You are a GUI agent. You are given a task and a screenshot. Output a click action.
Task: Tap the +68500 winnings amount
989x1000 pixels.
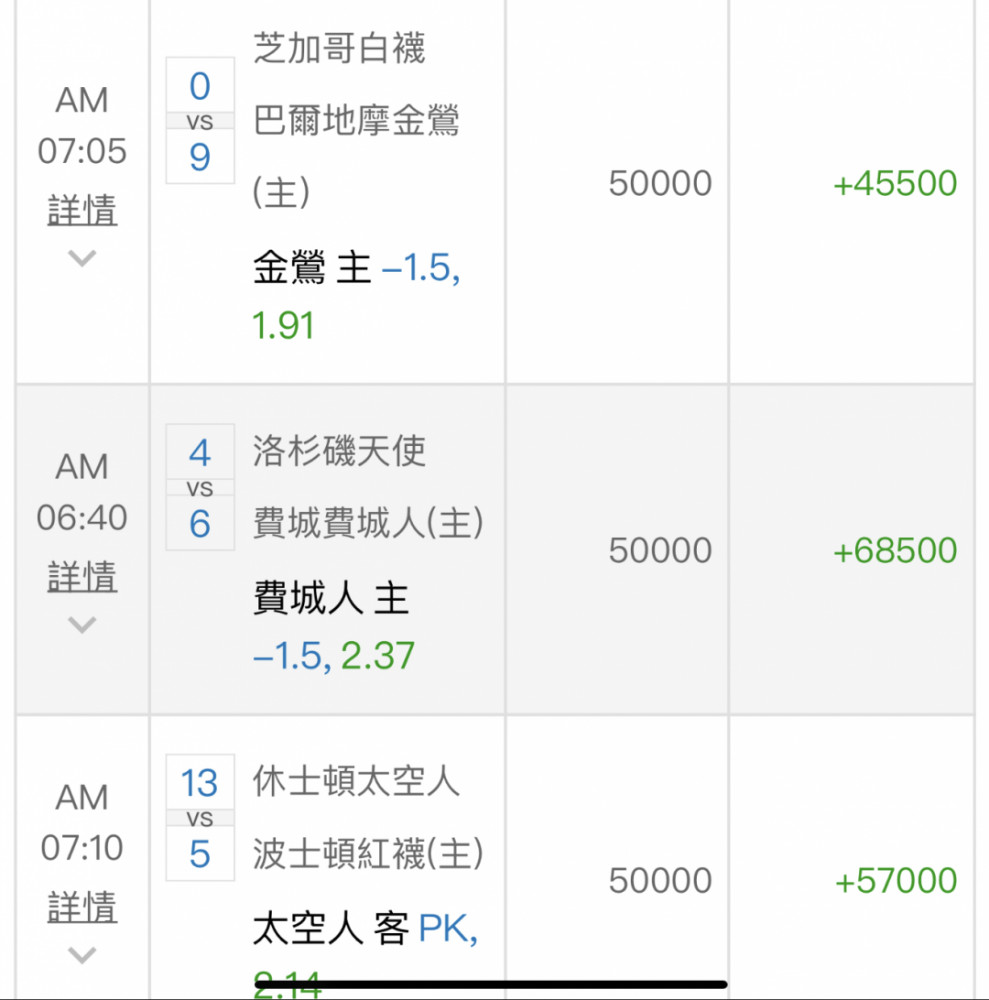coord(895,550)
